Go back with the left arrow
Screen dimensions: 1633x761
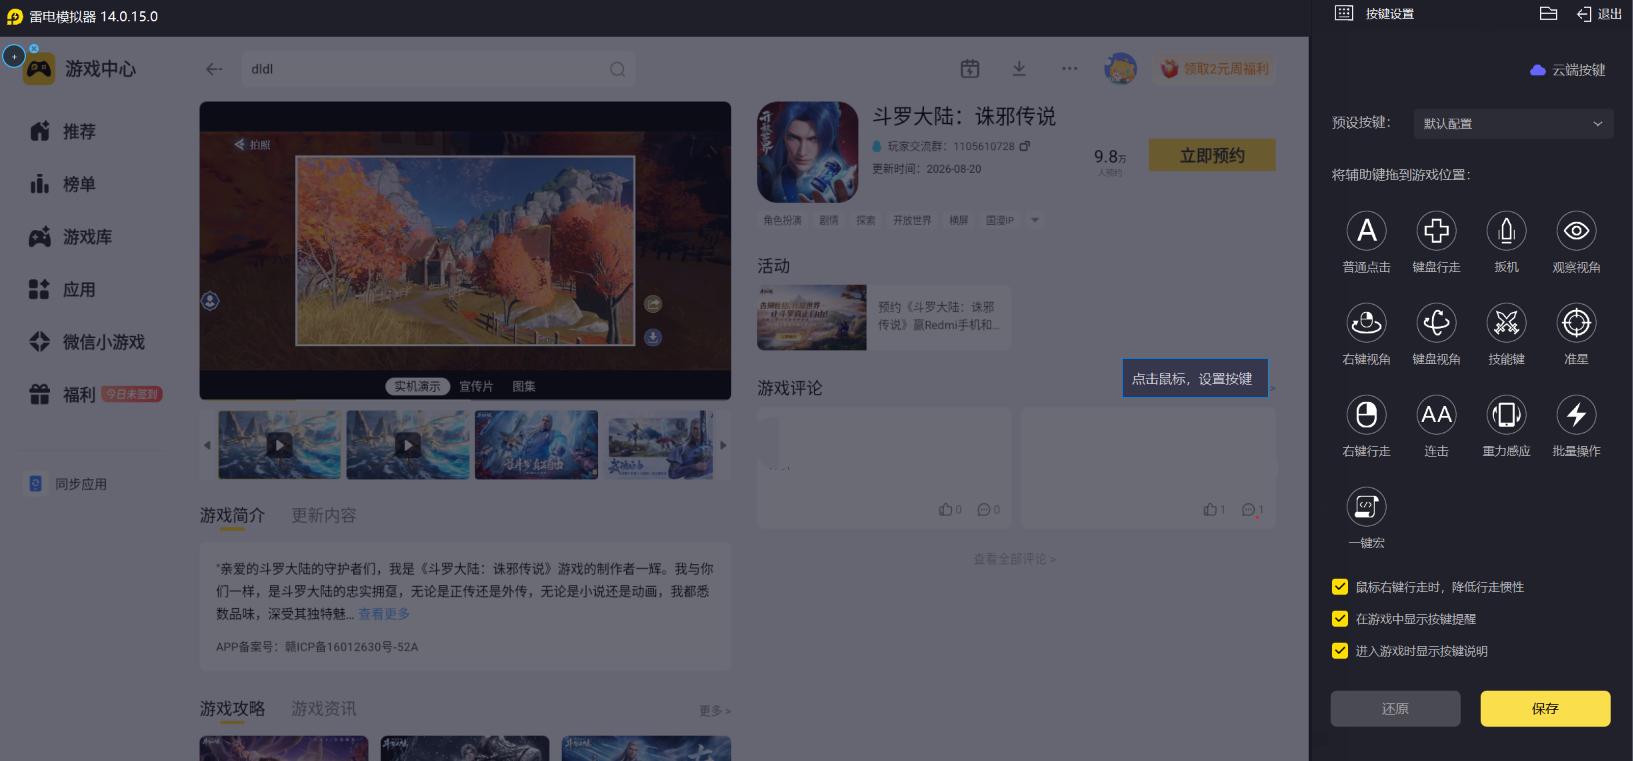click(214, 69)
